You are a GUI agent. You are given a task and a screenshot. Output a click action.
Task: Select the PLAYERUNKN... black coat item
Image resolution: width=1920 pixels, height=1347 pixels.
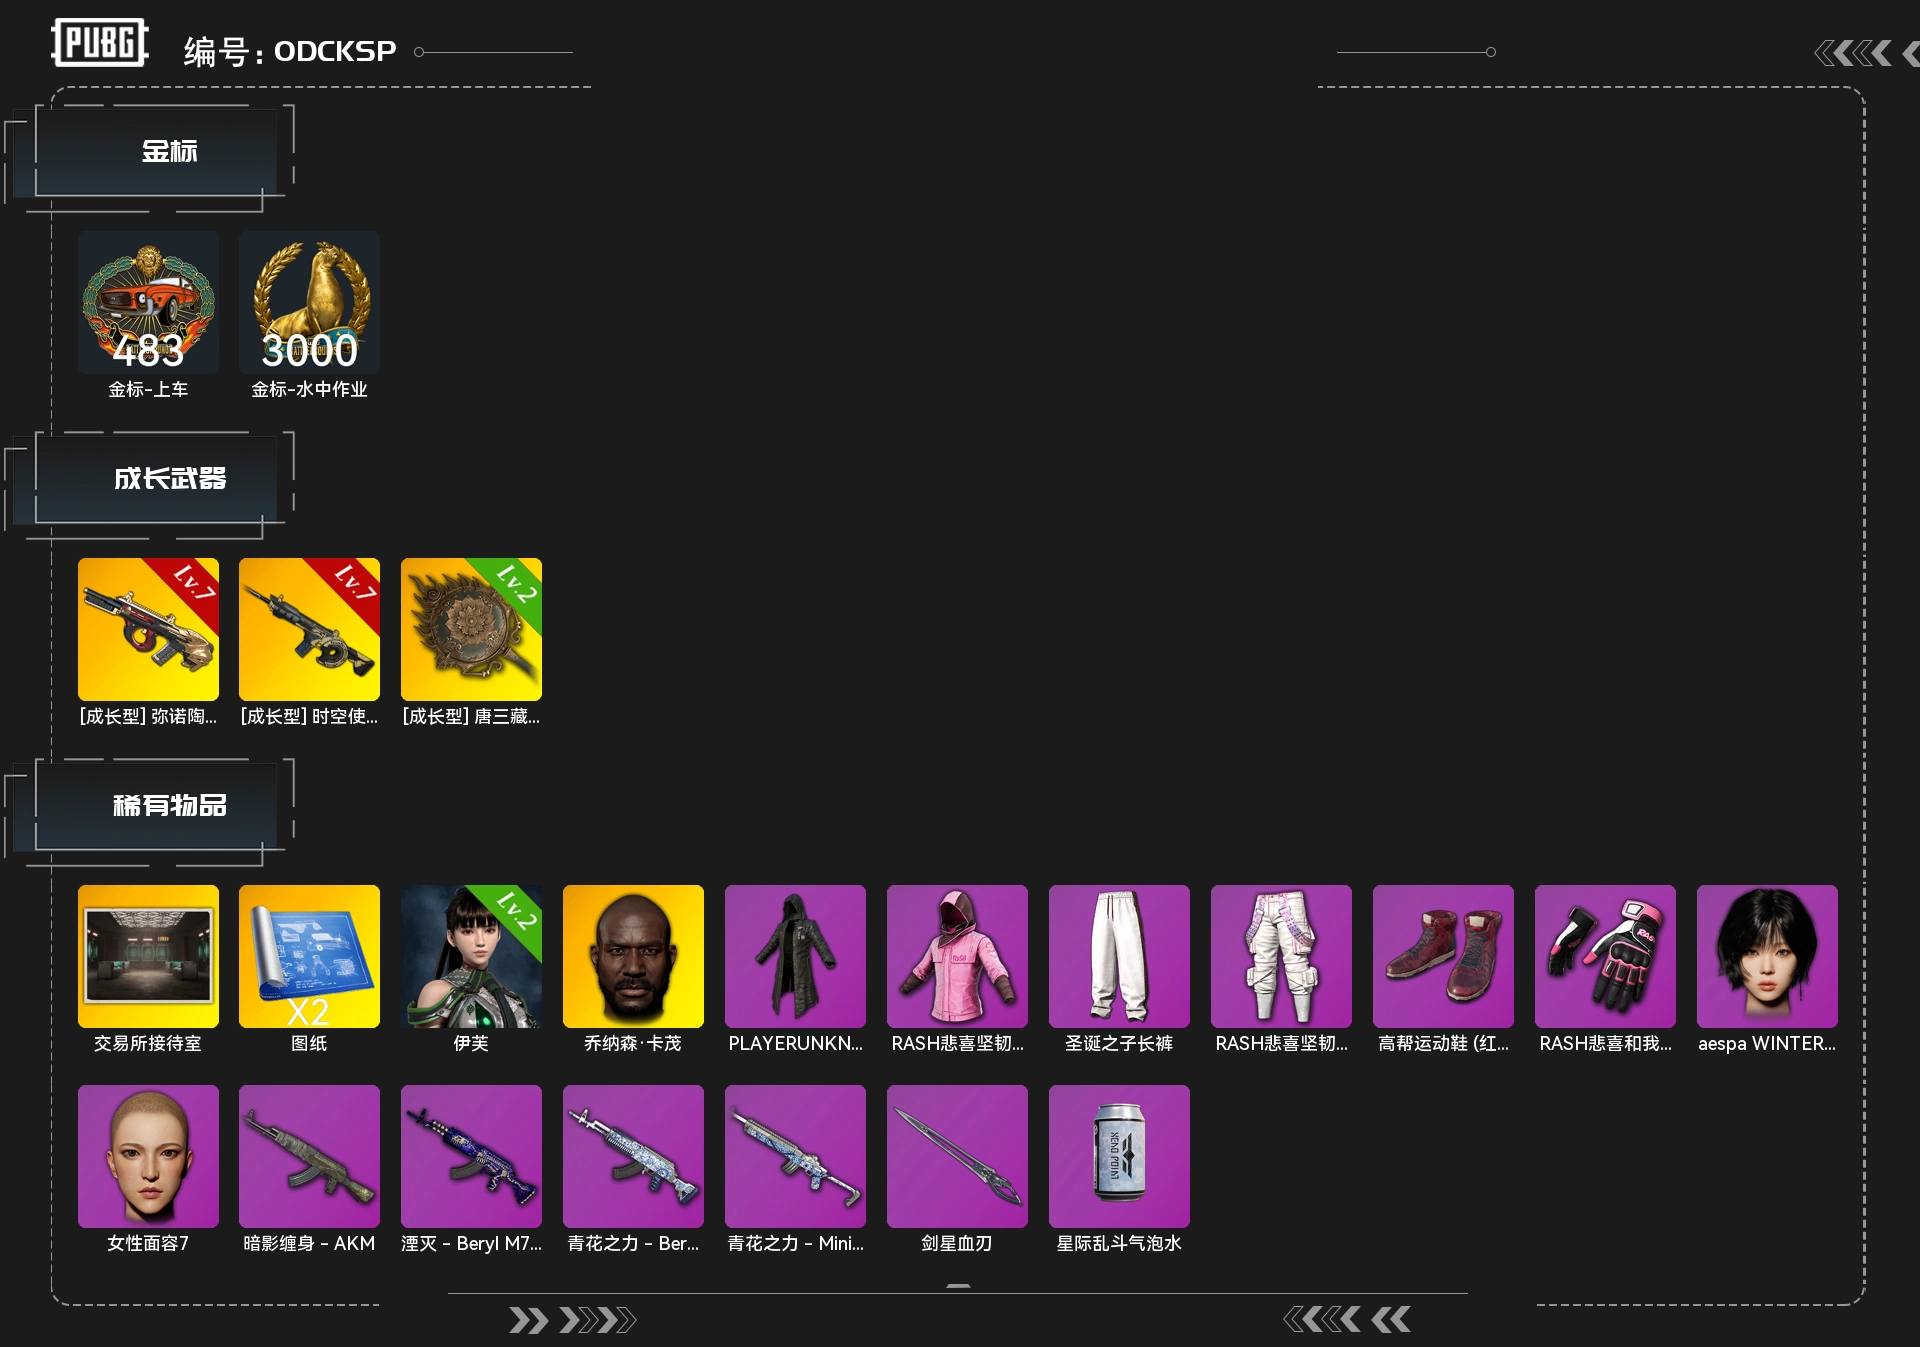pos(795,956)
